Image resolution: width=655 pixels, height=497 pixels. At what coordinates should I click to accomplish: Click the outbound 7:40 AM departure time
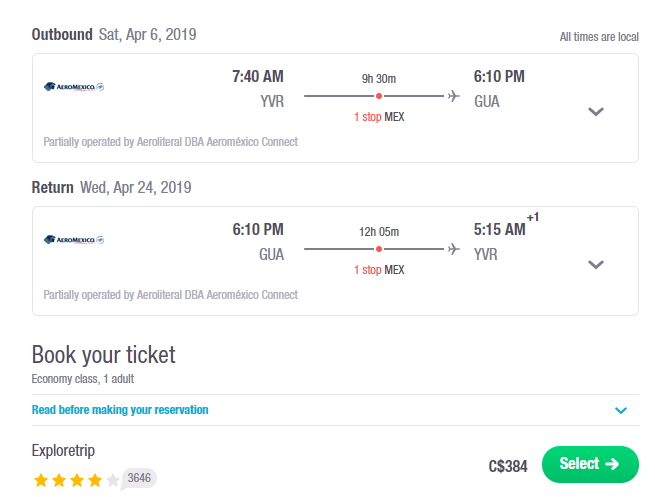click(x=258, y=76)
